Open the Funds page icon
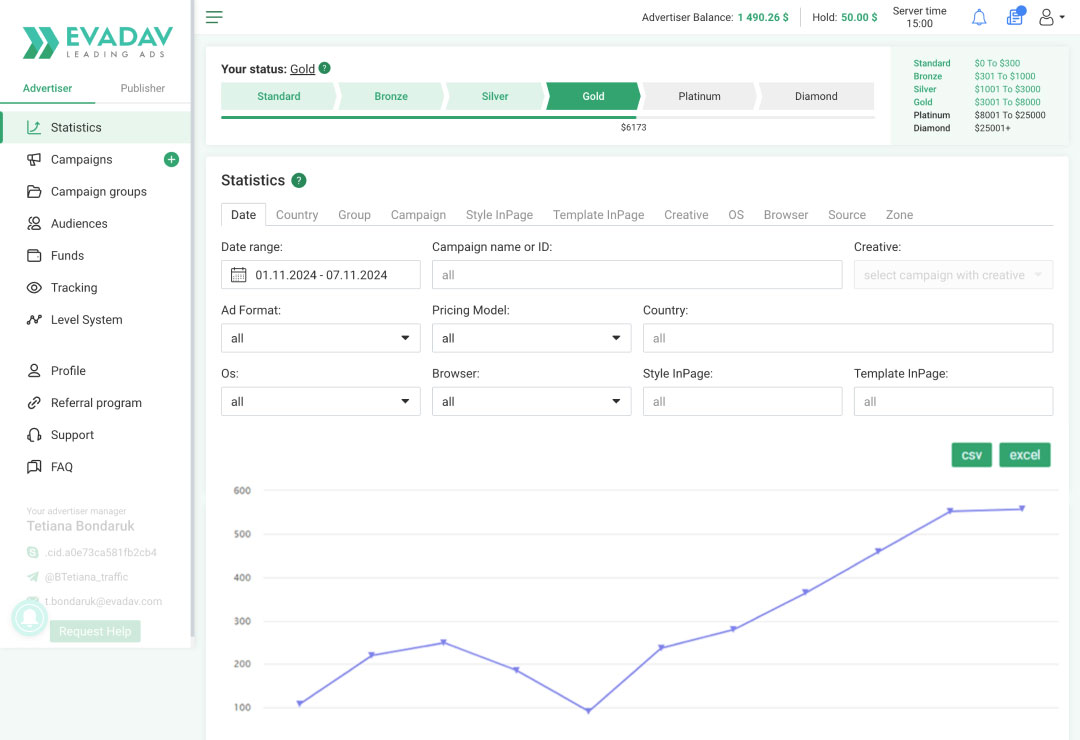Image resolution: width=1080 pixels, height=740 pixels. (x=34, y=255)
